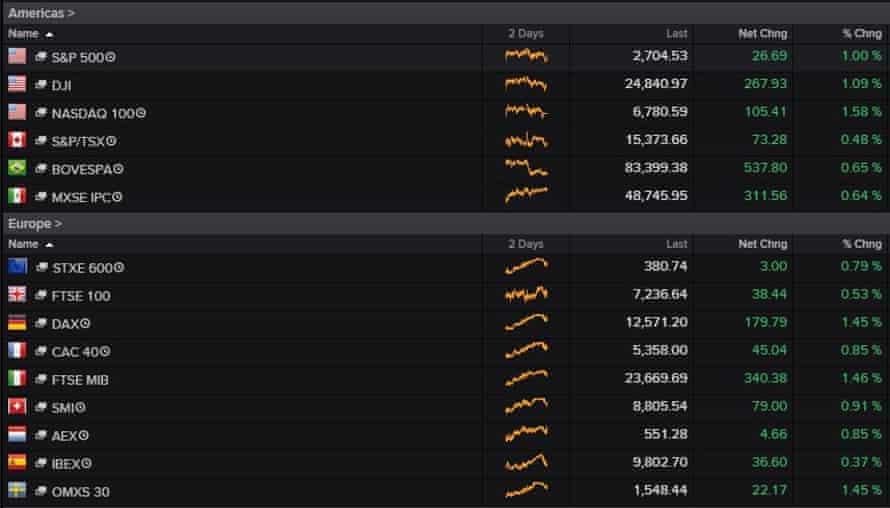Click the Spanish flag beside IBEX
Viewport: 890px width, 508px height.
click(x=17, y=463)
